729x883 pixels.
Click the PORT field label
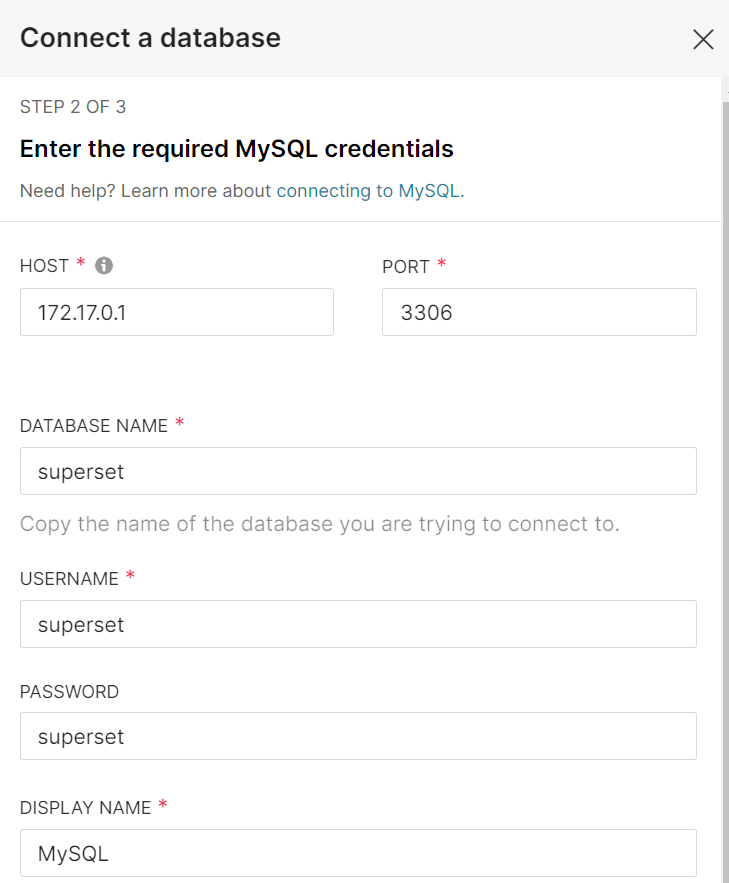tap(406, 267)
